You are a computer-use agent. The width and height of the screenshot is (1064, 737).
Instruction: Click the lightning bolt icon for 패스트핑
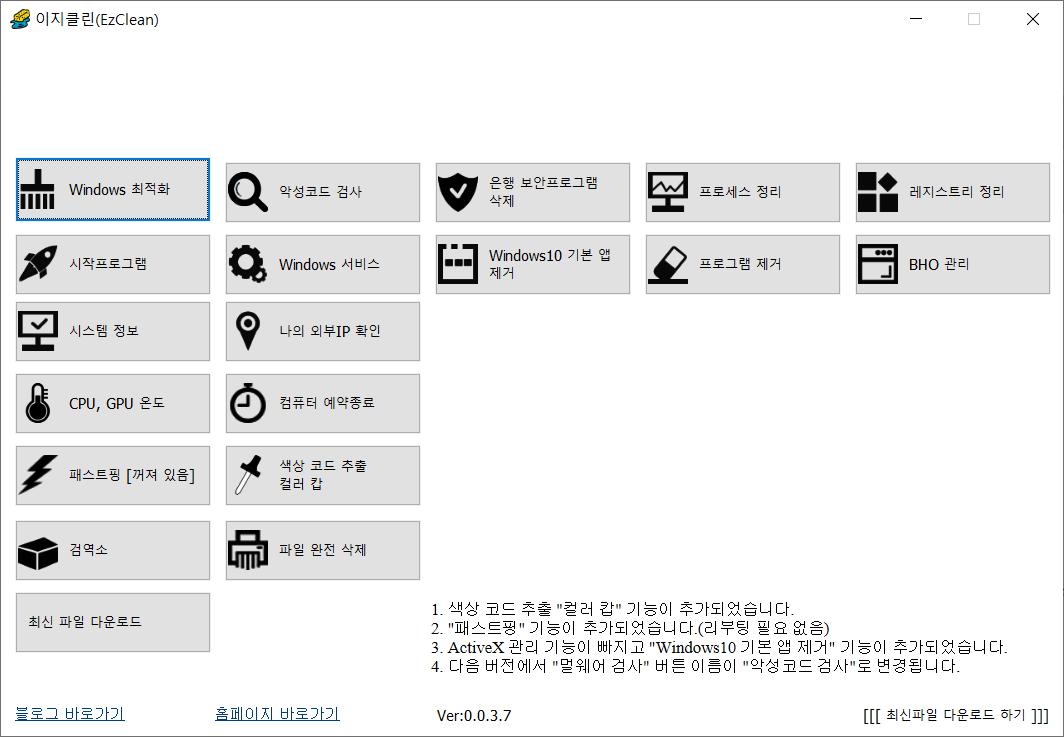coord(38,474)
